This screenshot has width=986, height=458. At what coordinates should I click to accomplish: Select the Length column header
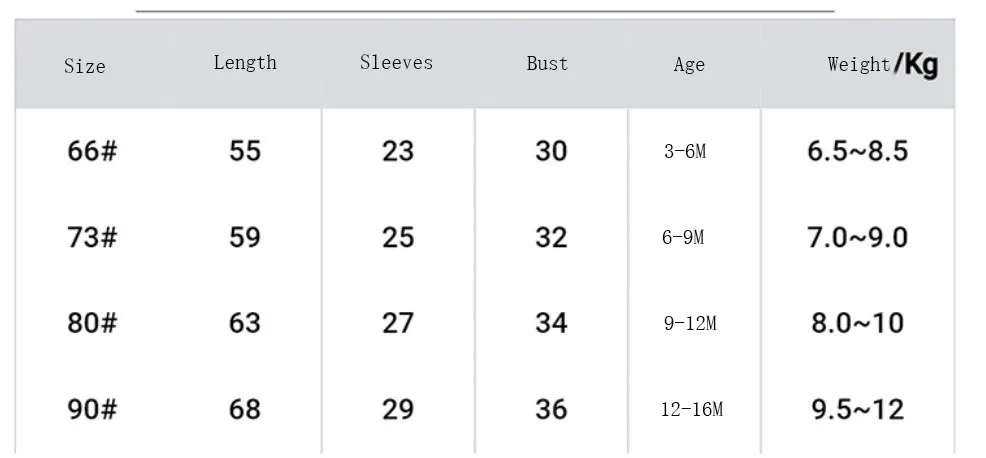pos(245,62)
